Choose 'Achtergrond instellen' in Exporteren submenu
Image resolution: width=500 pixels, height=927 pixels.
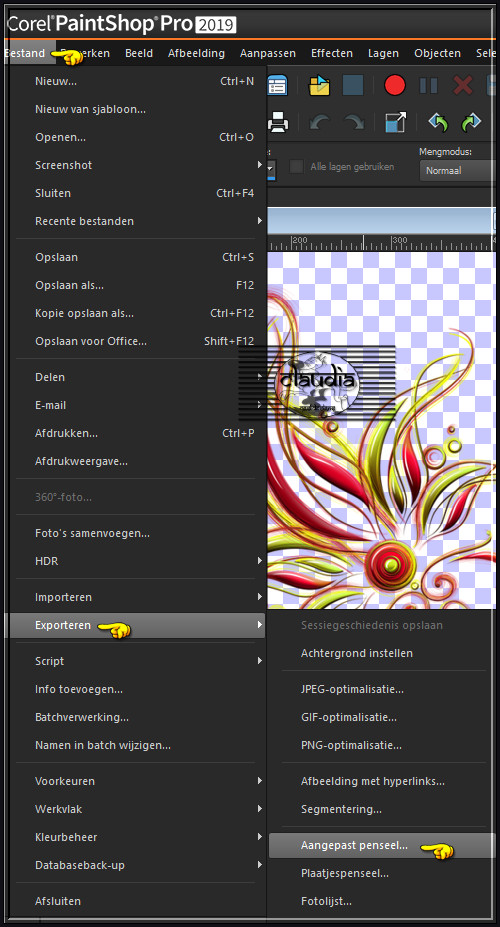pyautogui.click(x=382, y=653)
